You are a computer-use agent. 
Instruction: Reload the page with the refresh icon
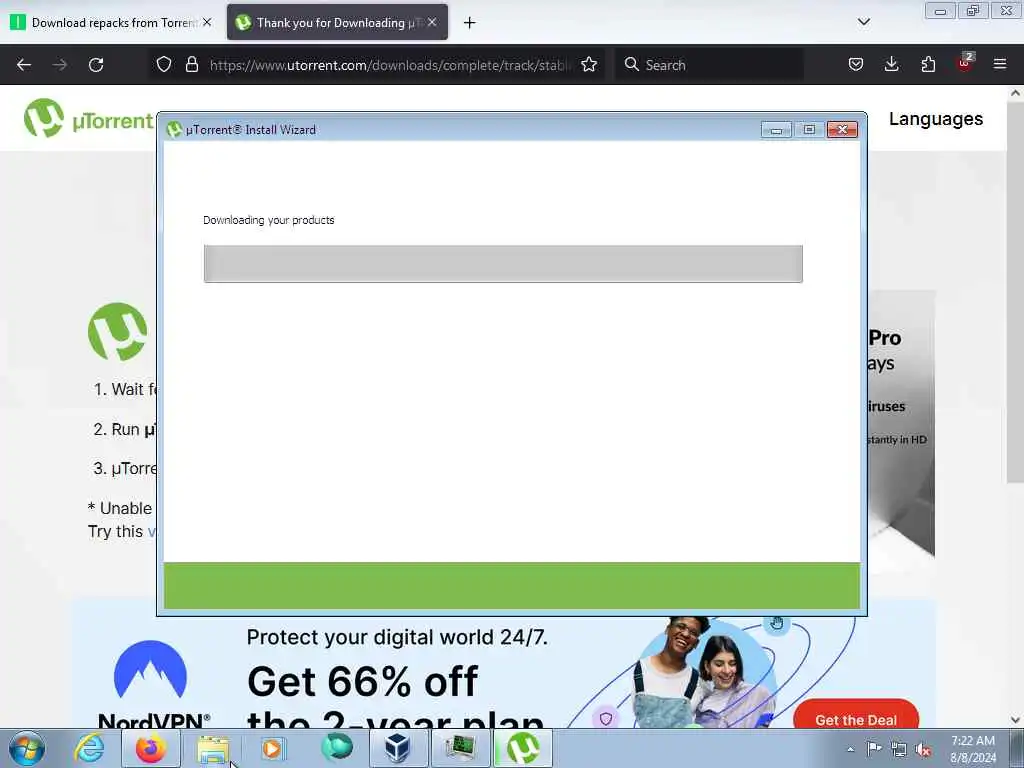click(96, 65)
